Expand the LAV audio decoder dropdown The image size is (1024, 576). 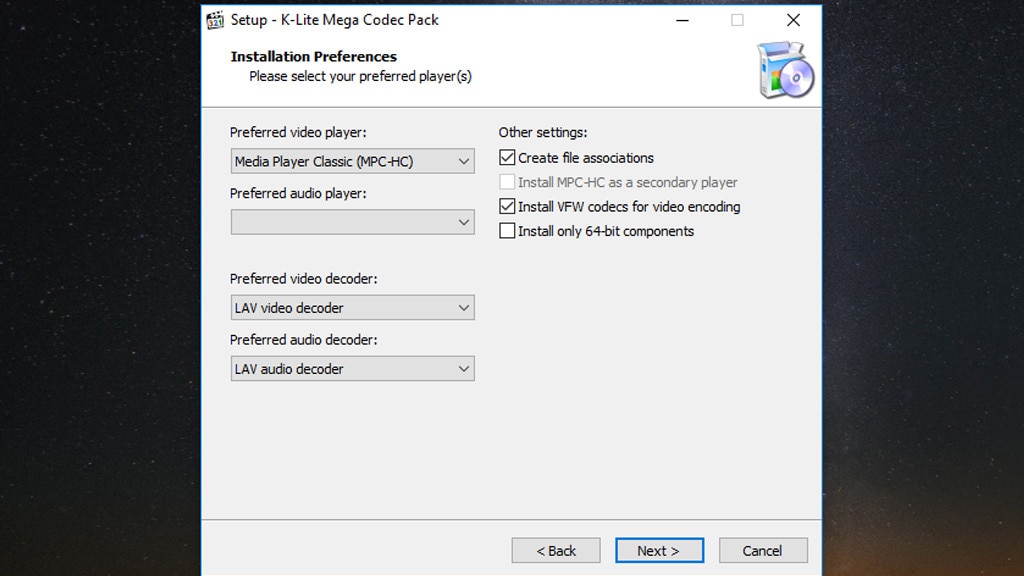[353, 369]
